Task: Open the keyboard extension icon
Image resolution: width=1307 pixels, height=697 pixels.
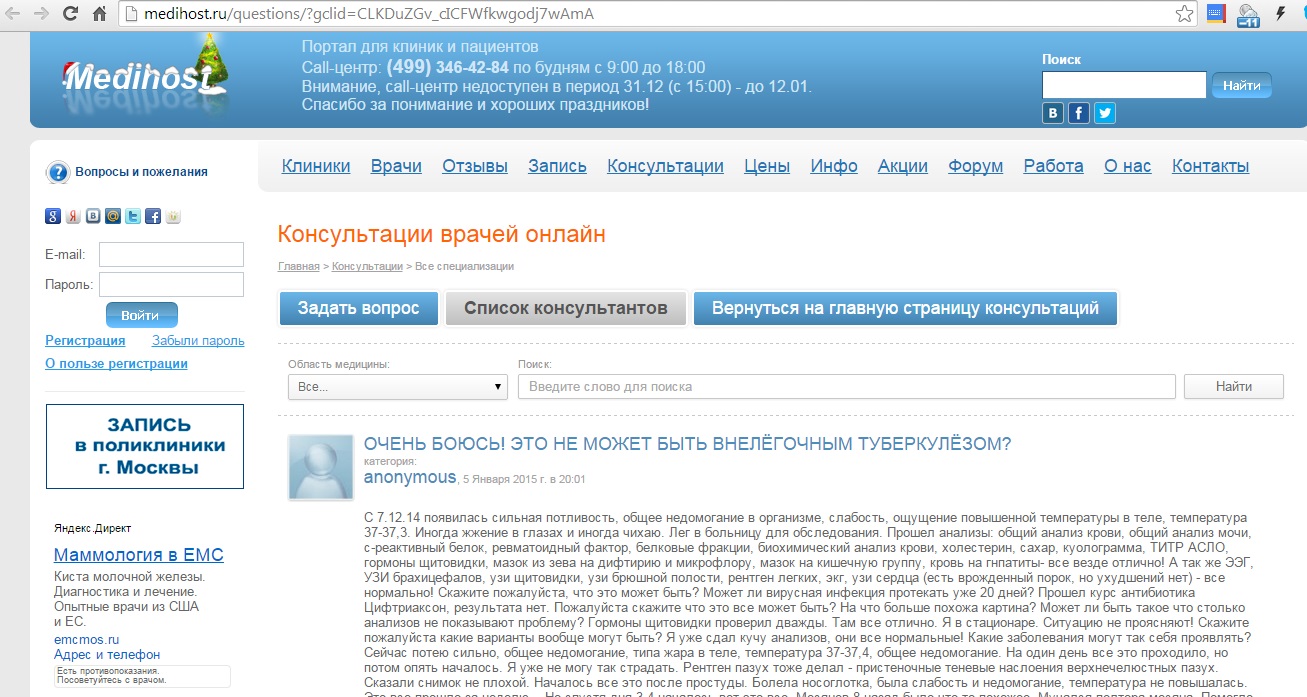Action: click(x=1216, y=14)
